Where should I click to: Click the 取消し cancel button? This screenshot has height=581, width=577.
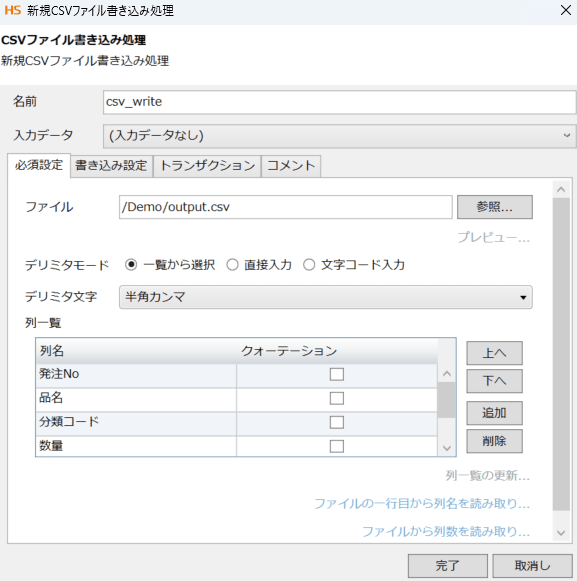click(533, 566)
